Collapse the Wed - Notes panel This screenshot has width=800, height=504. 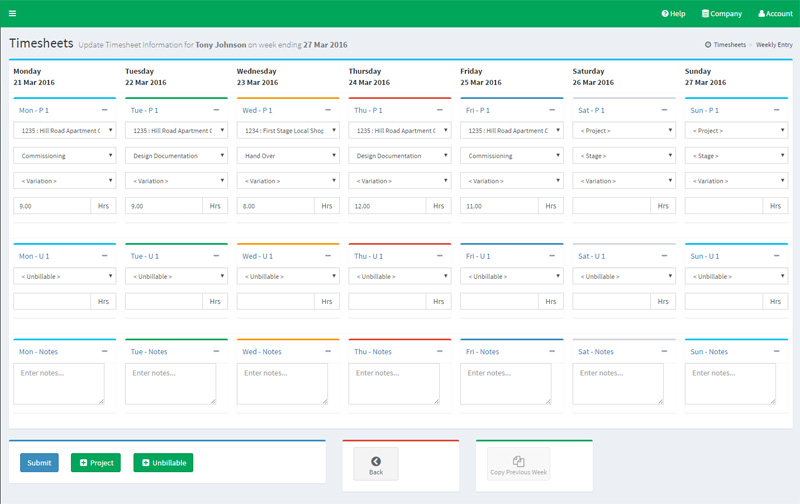(328, 351)
